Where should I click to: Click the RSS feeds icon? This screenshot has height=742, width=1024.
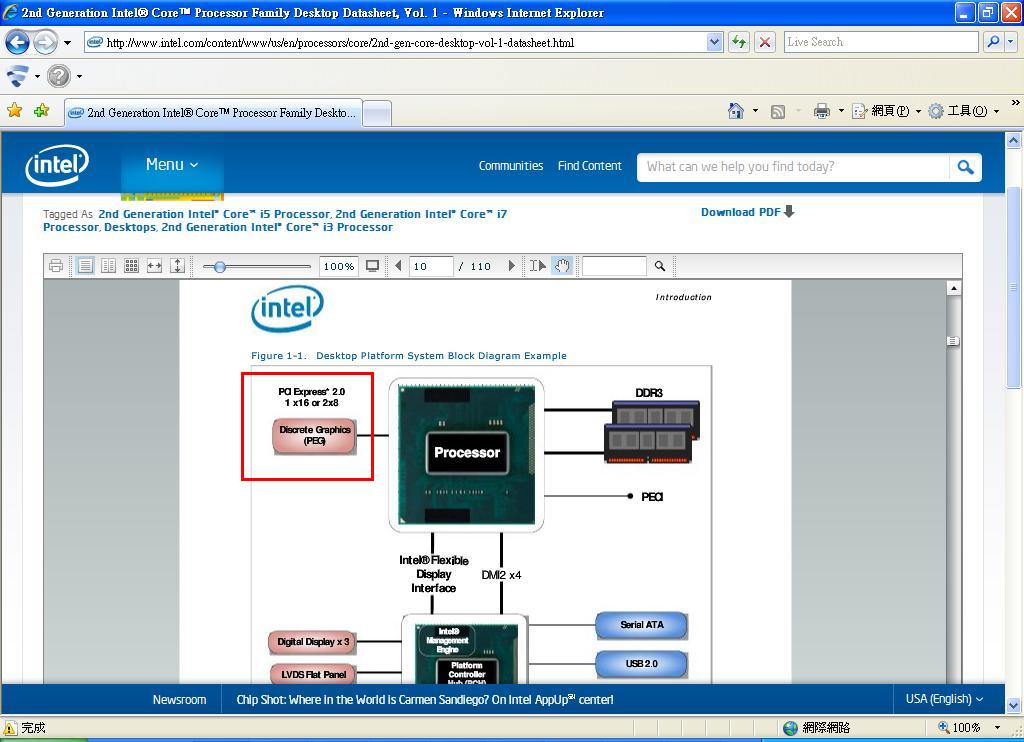coord(778,112)
